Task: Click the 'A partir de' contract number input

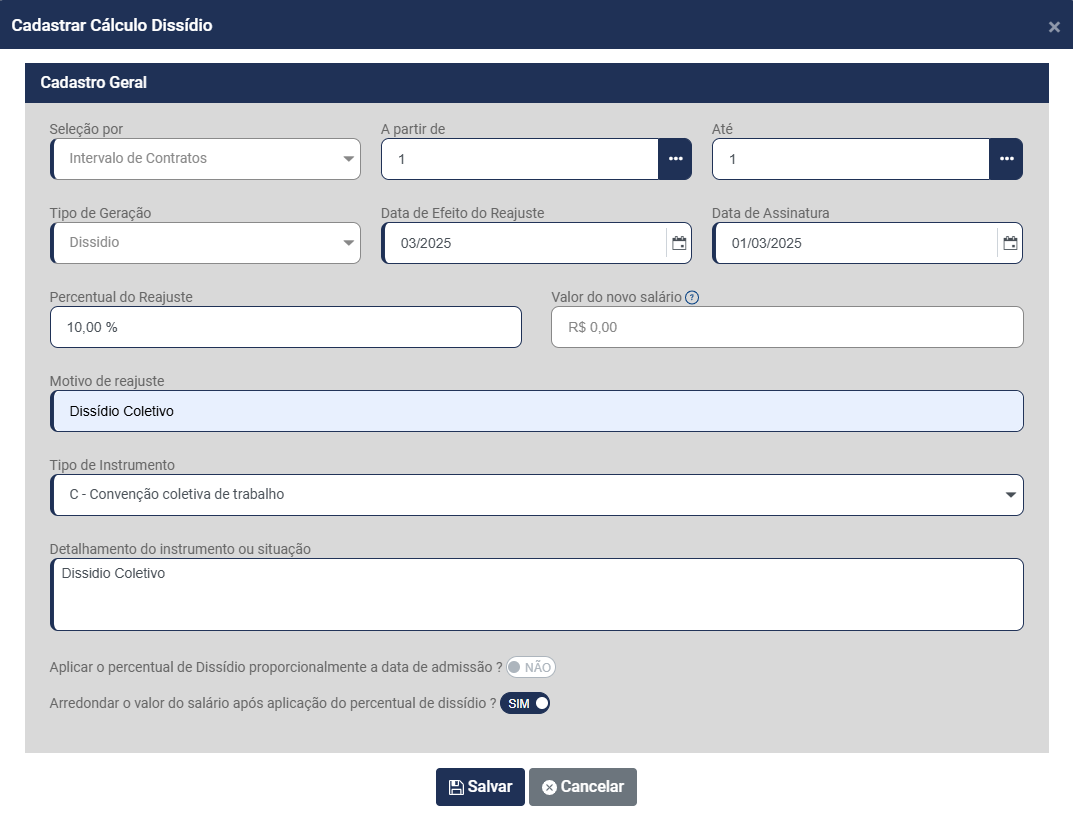Action: pyautogui.click(x=520, y=159)
